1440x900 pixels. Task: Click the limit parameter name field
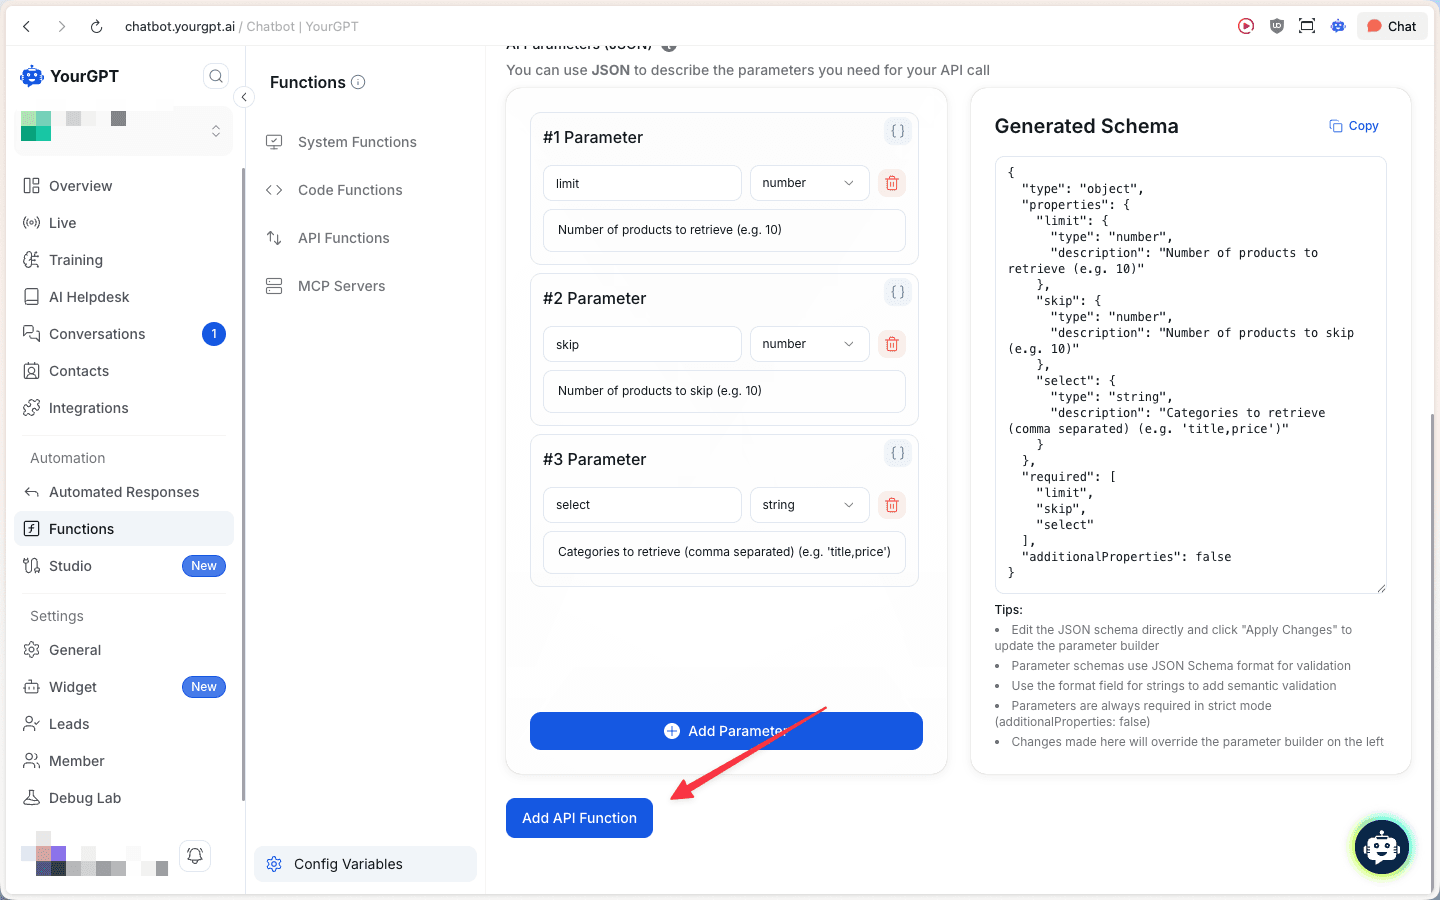click(x=642, y=183)
